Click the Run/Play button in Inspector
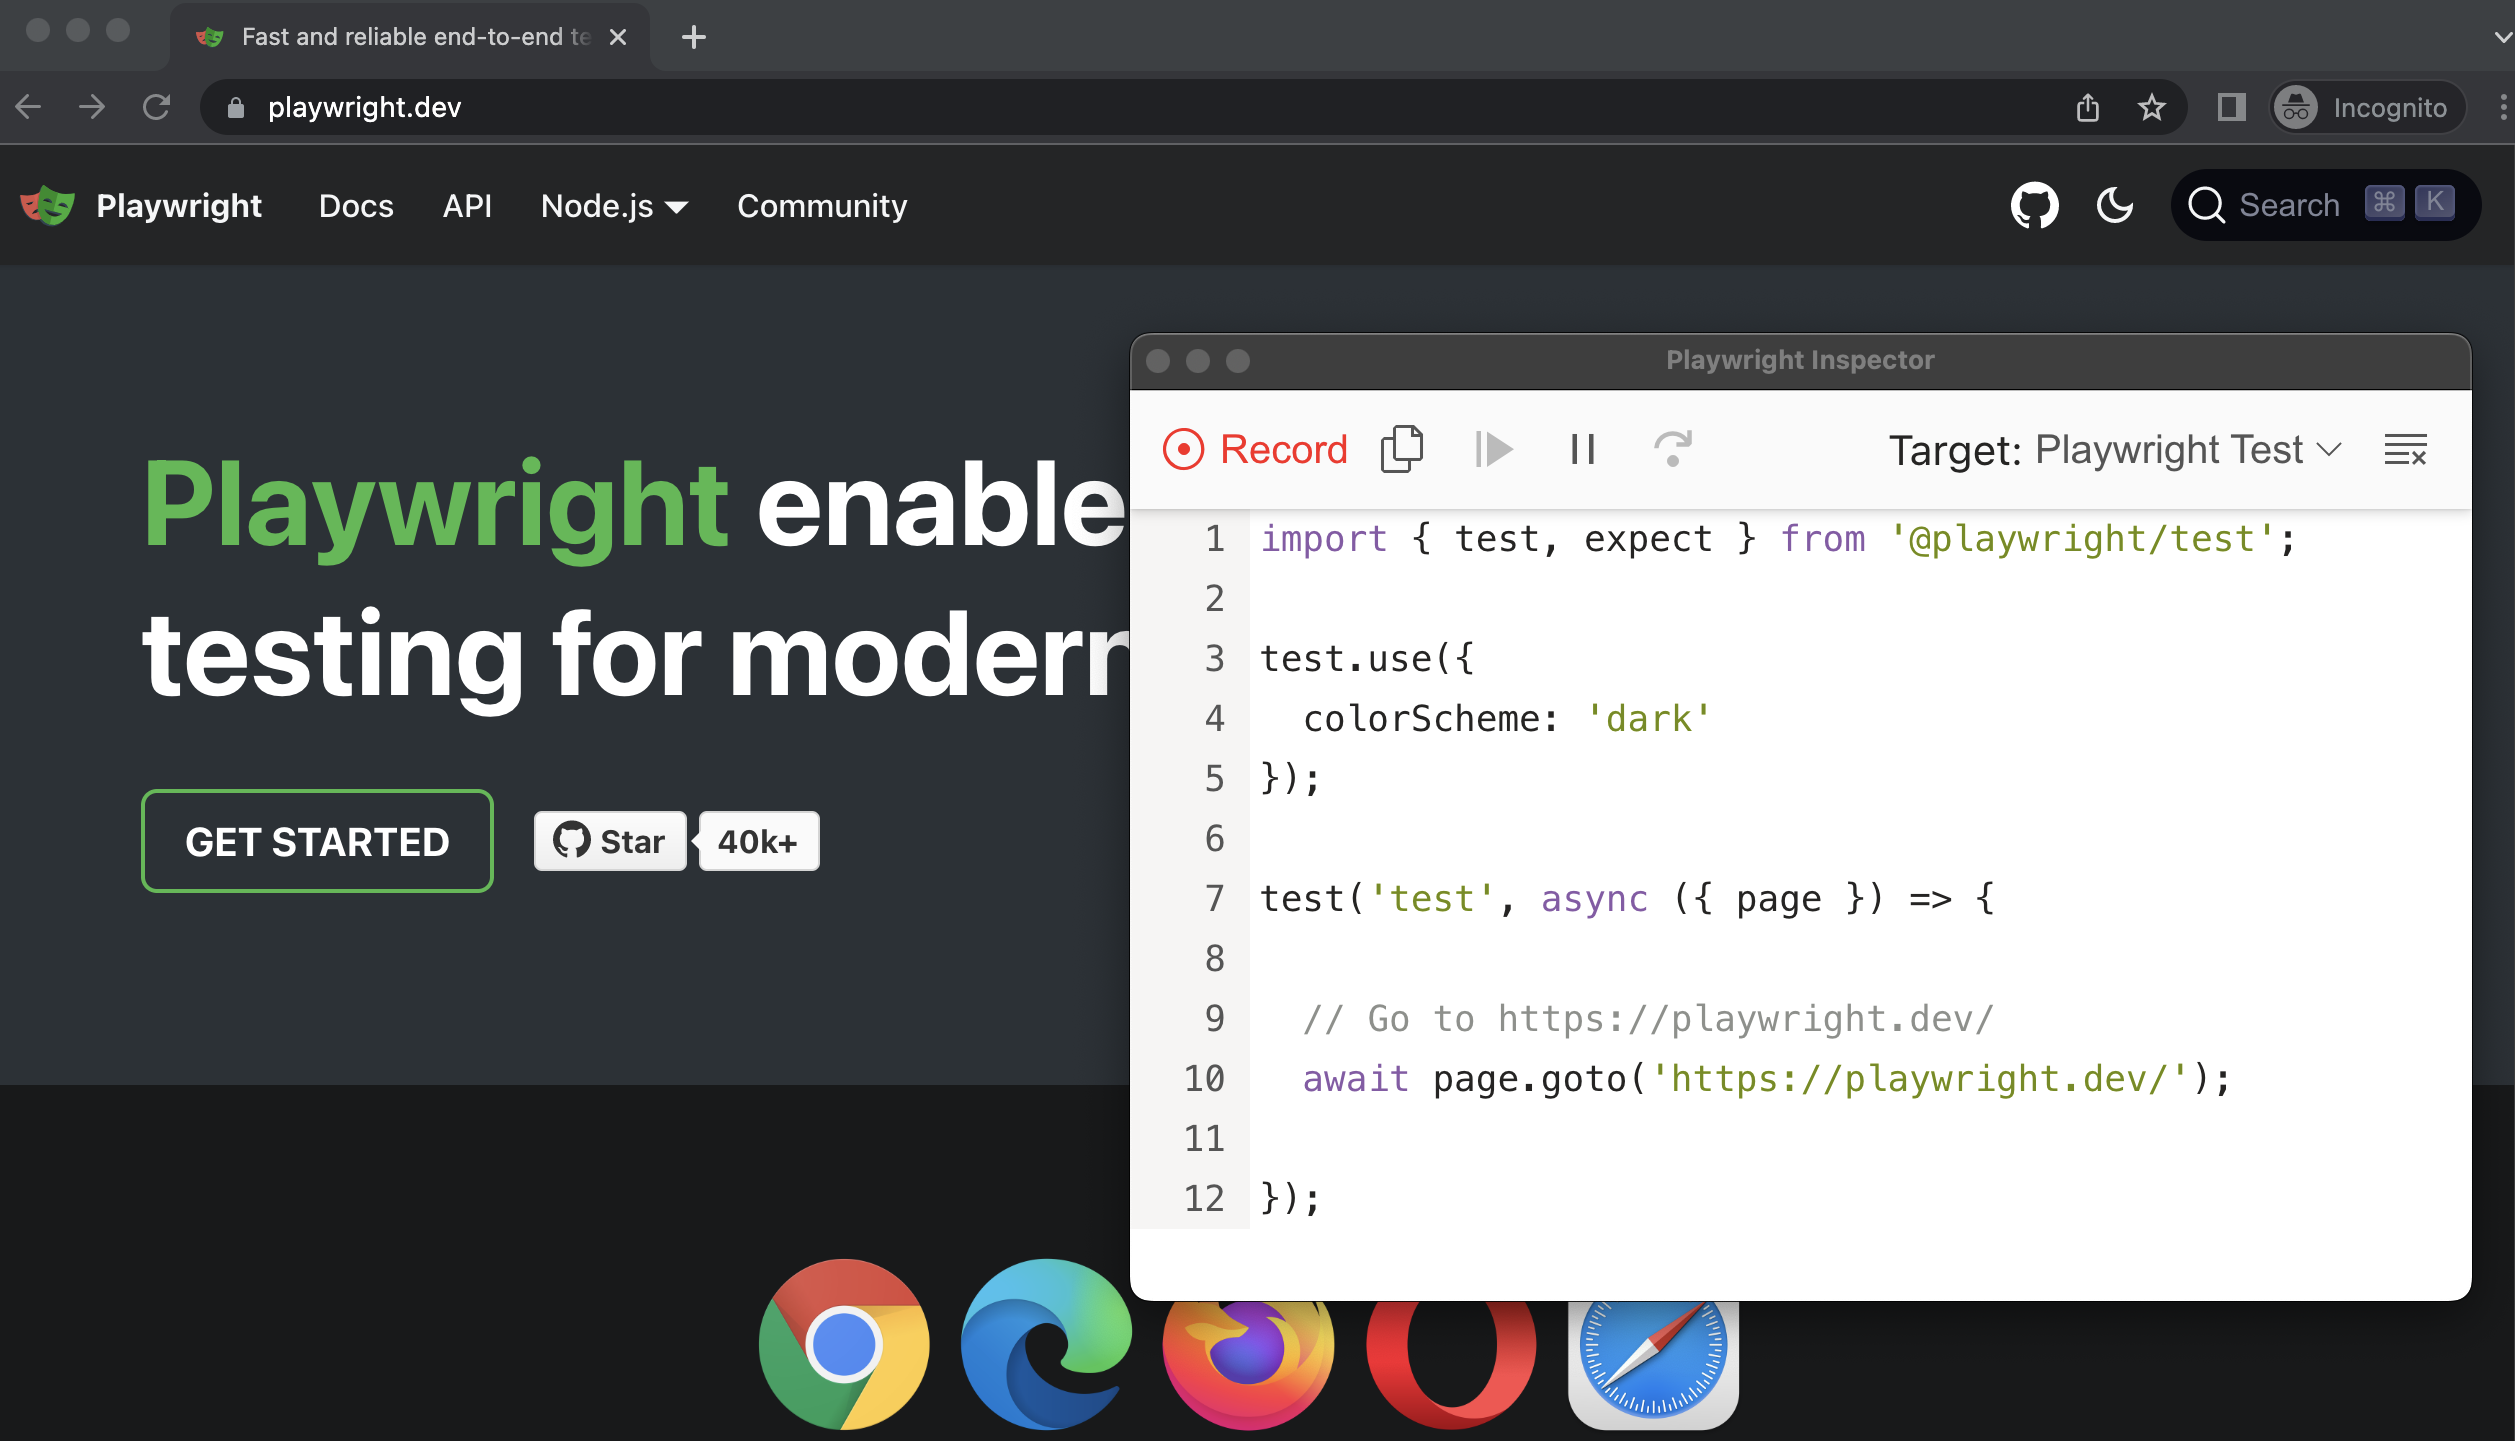The height and width of the screenshot is (1441, 2515). point(1492,451)
